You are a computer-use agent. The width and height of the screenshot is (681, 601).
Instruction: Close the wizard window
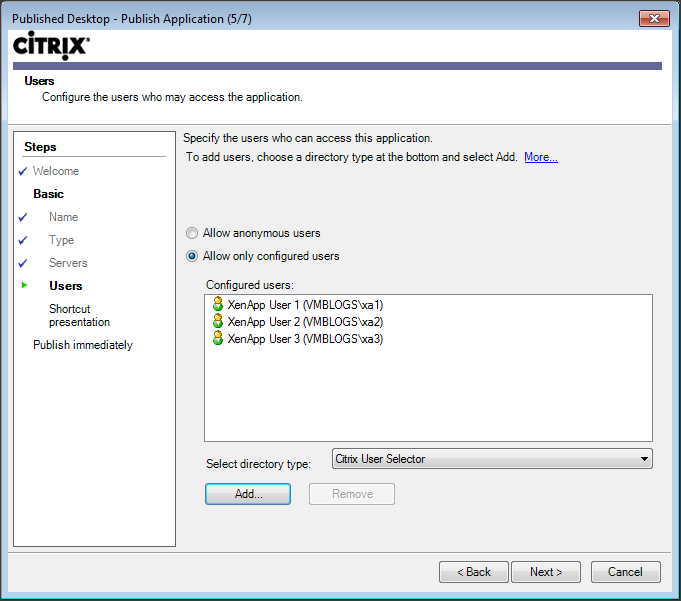[654, 18]
